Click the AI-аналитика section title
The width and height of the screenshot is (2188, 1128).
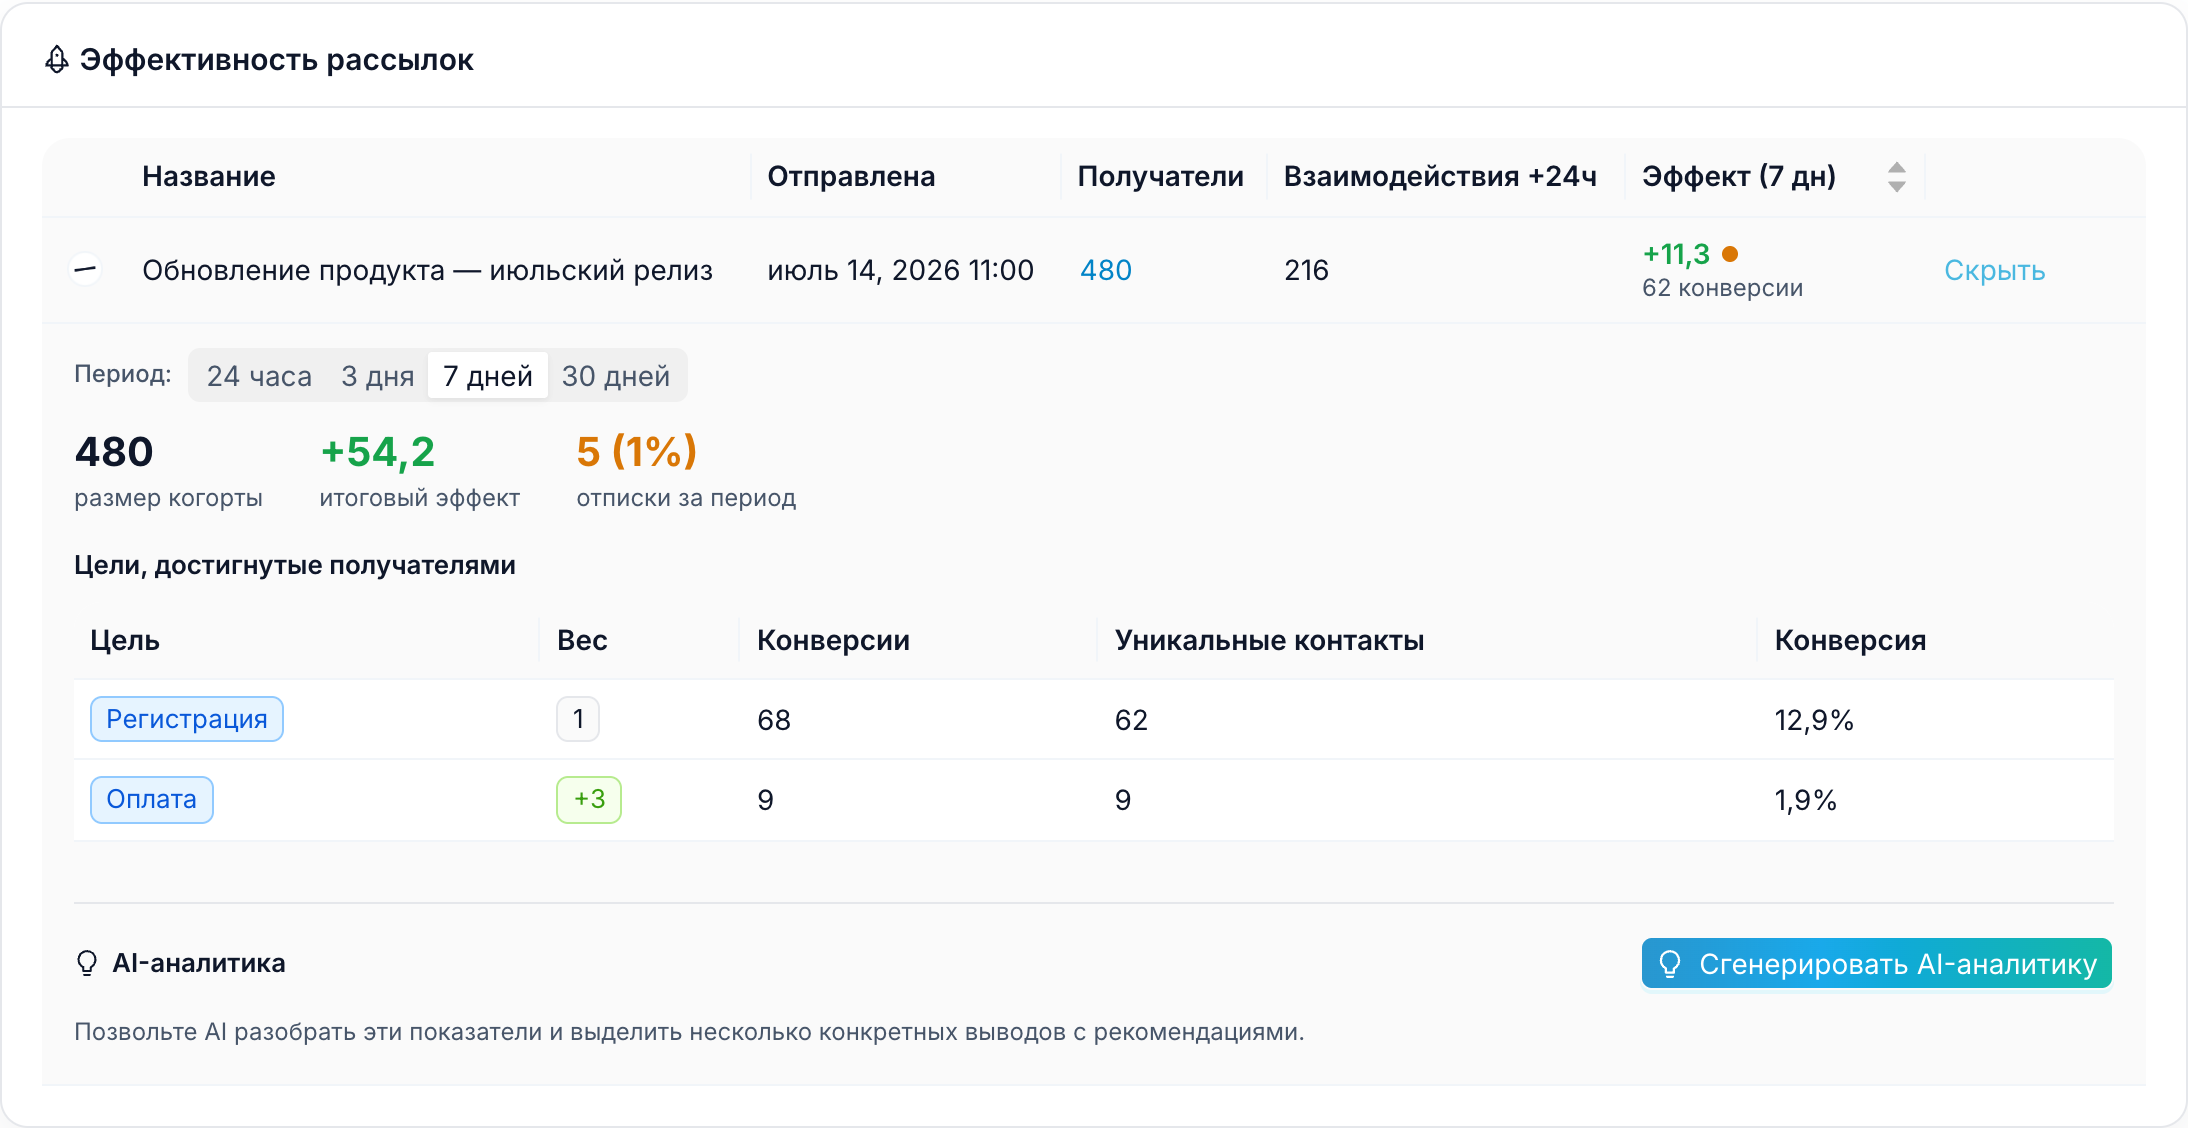point(199,963)
